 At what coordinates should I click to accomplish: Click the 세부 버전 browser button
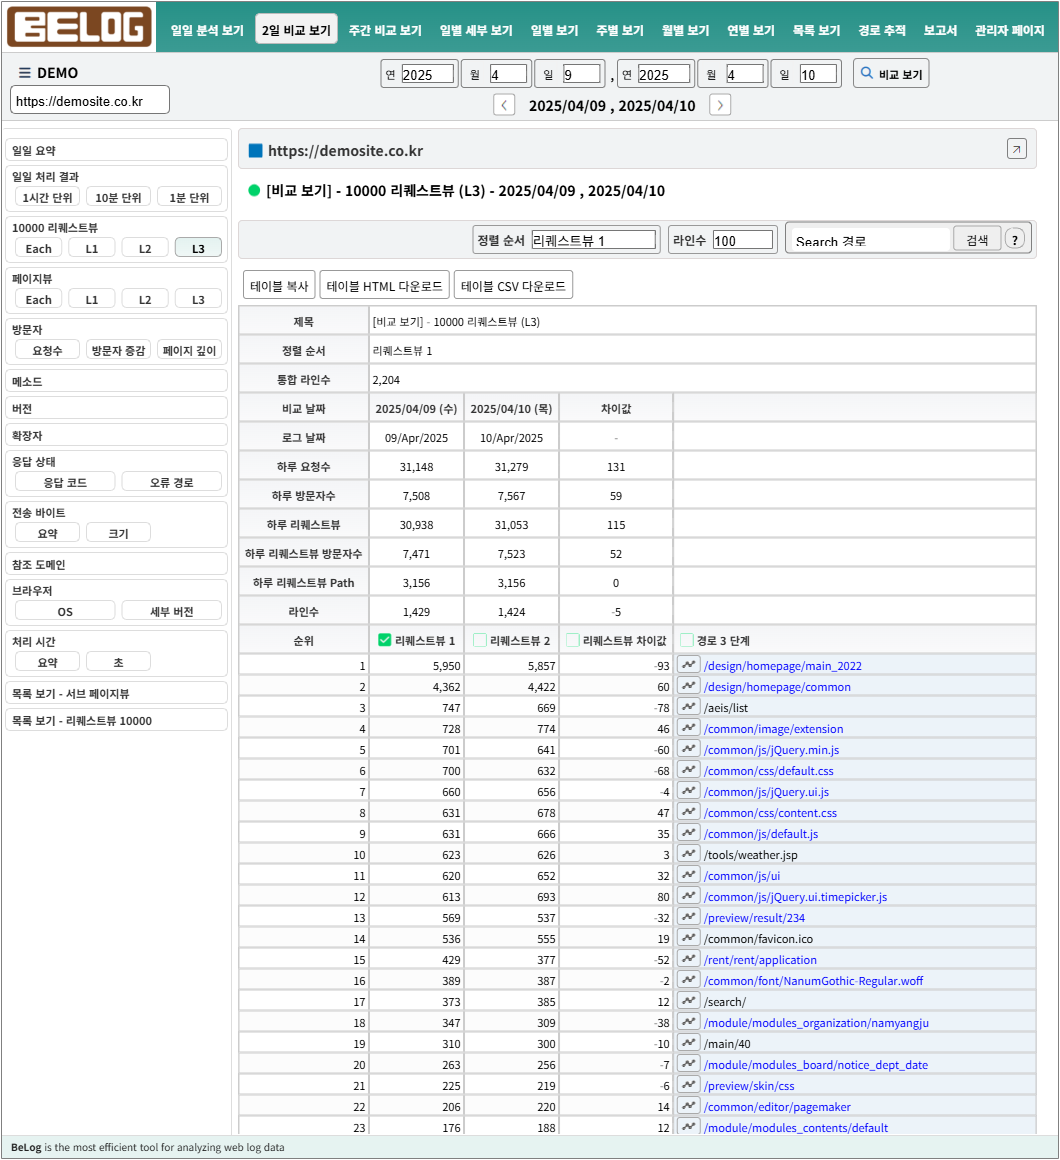172,611
